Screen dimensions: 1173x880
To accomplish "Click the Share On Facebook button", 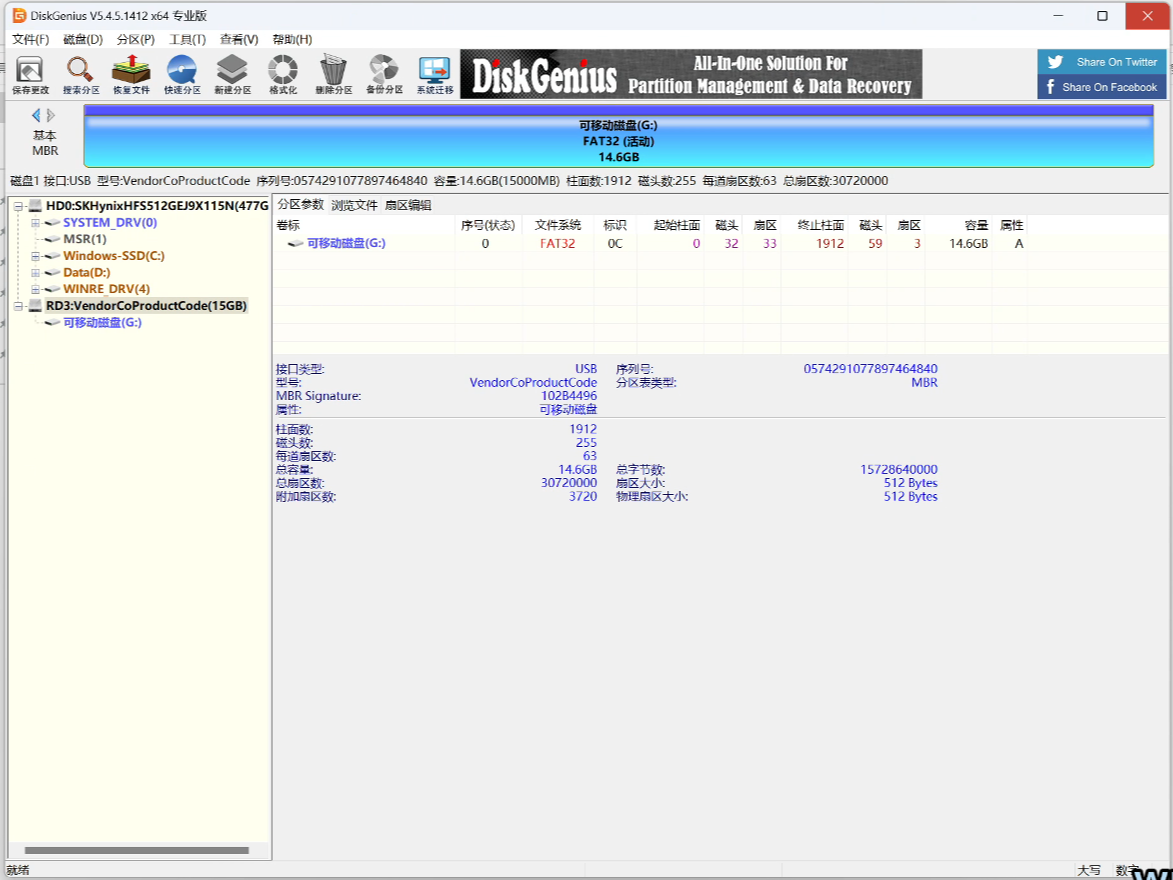I will [x=1101, y=87].
